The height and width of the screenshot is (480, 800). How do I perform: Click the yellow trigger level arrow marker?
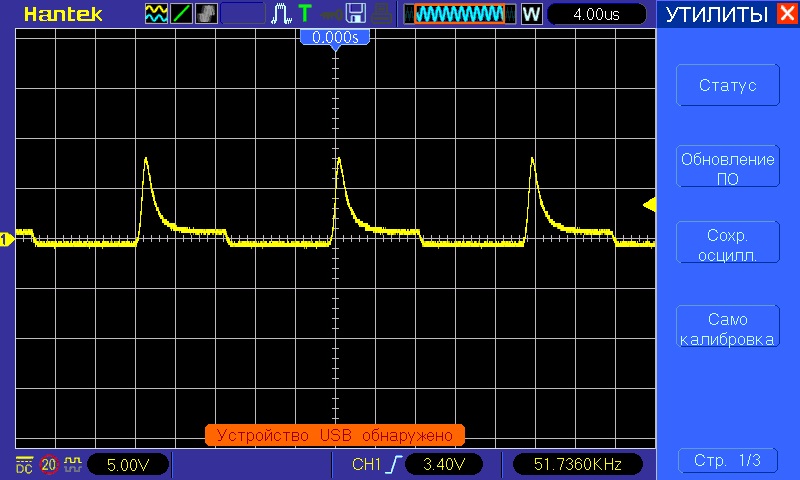pyautogui.click(x=649, y=205)
